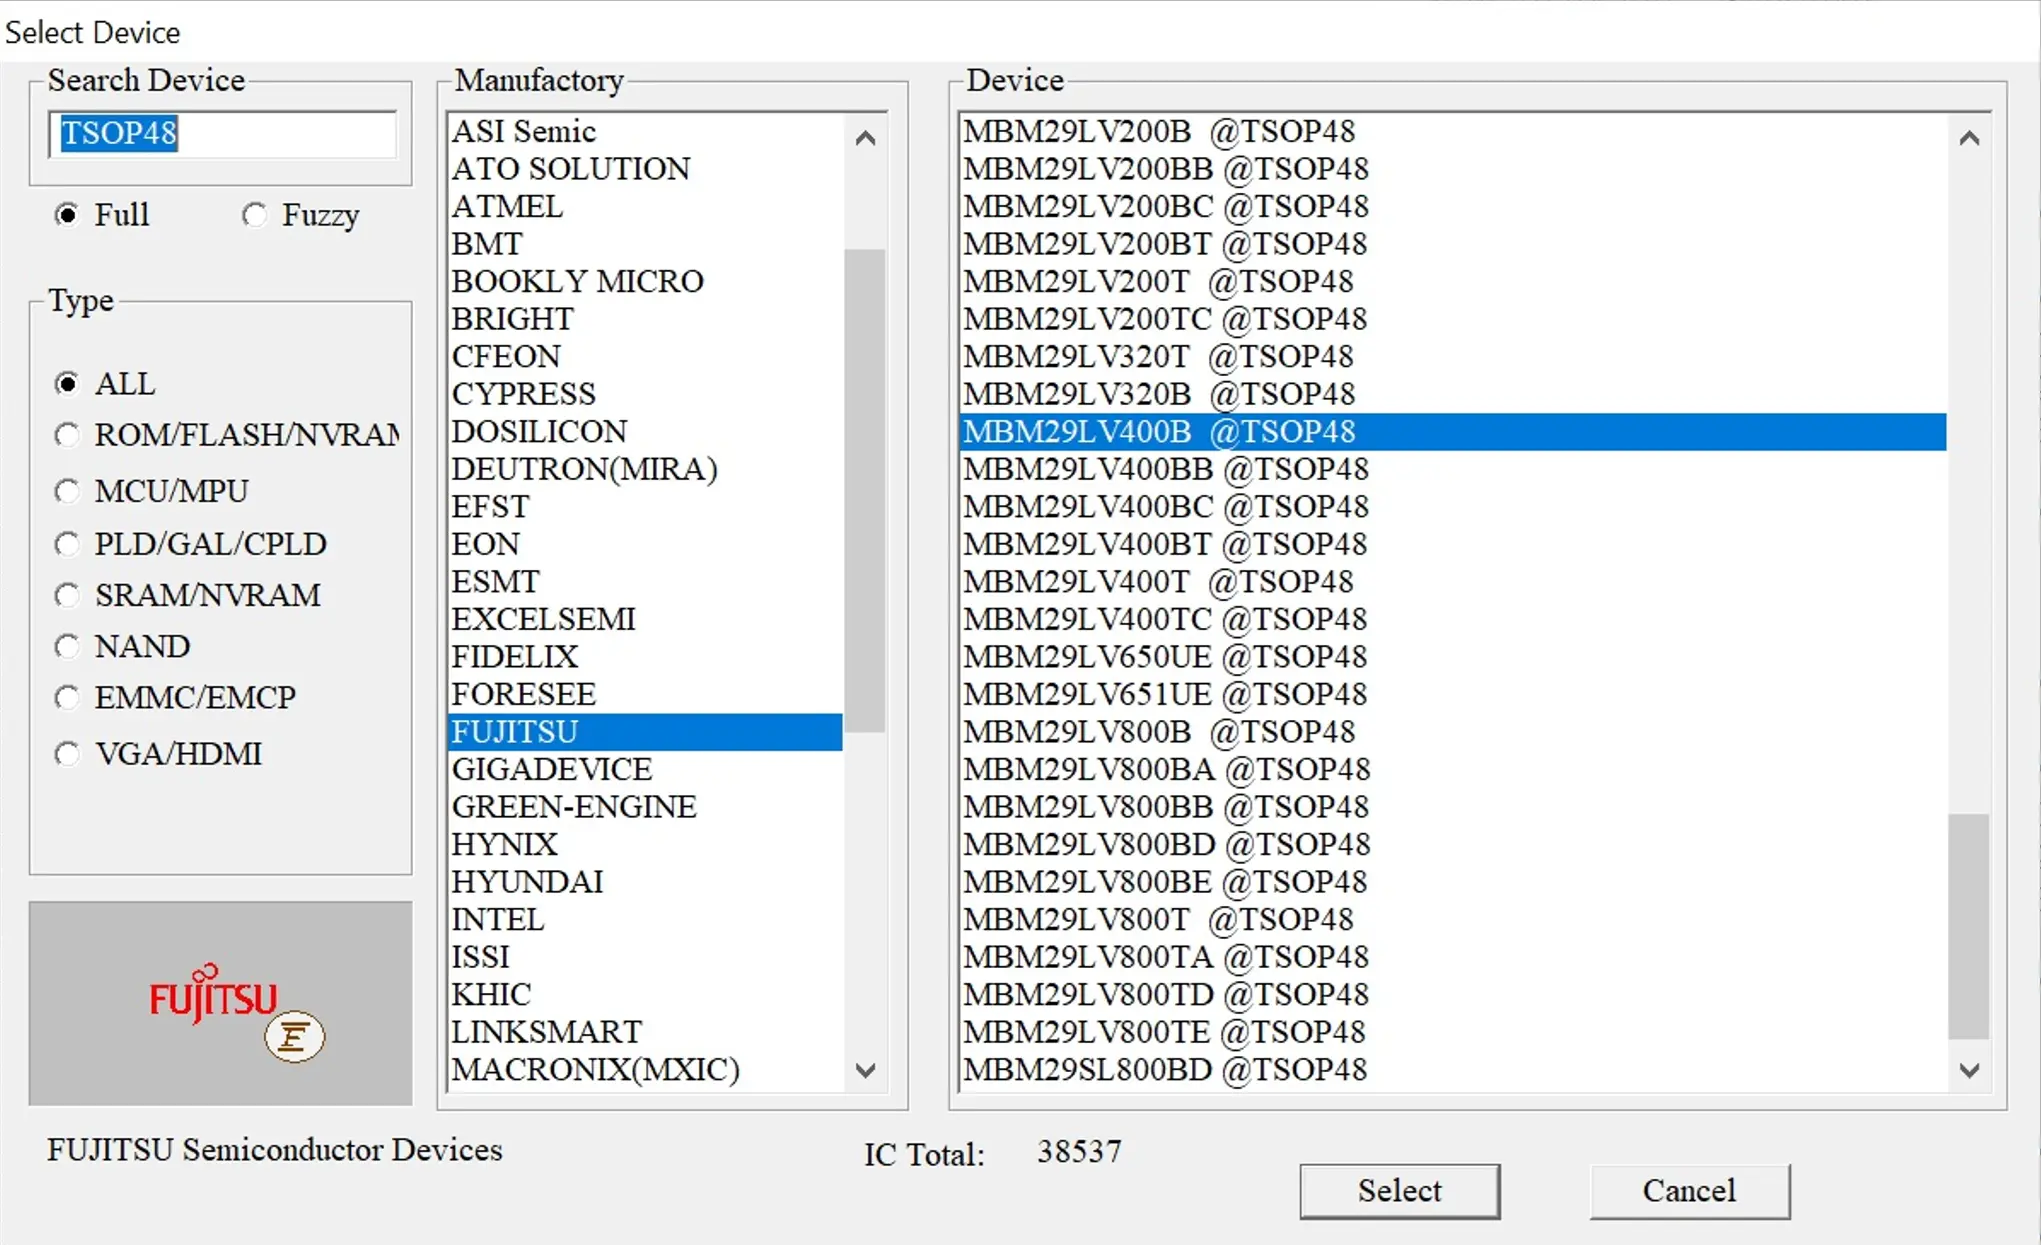Choose MCU/MPU device type
This screenshot has height=1245, width=2041.
click(x=67, y=491)
